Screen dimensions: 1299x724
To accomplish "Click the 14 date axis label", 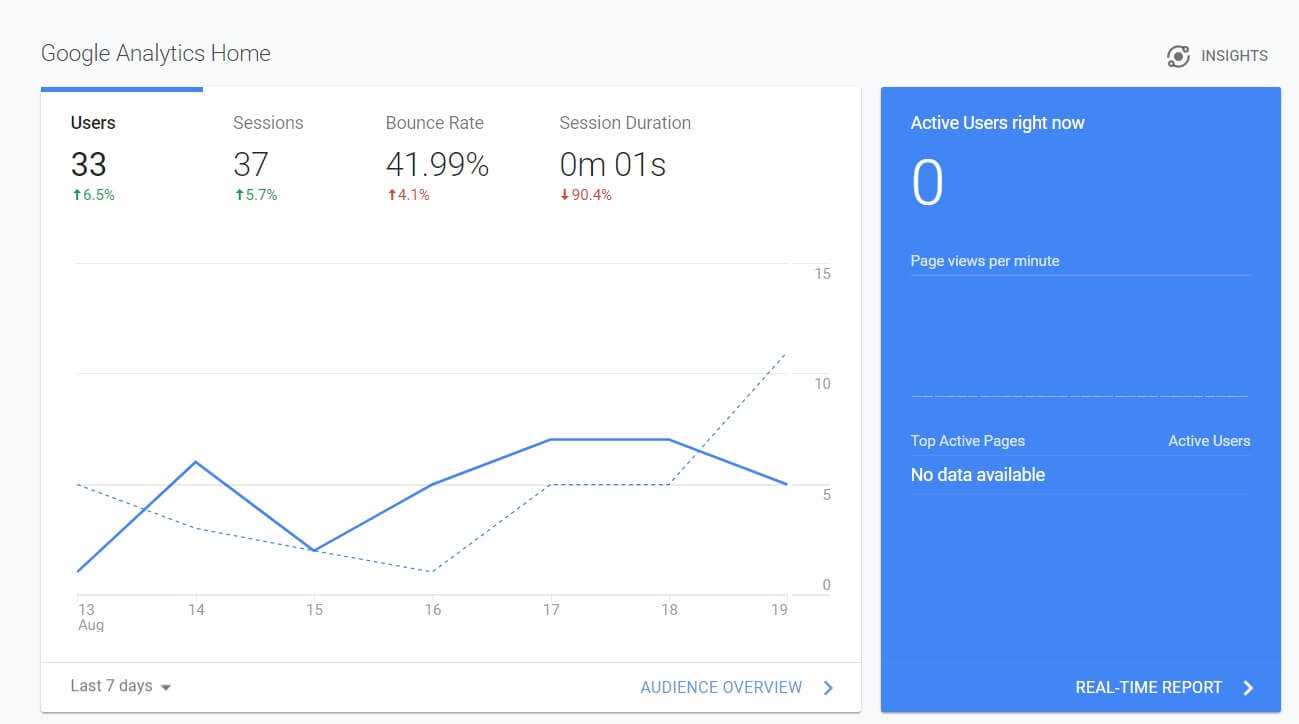I will click(196, 610).
